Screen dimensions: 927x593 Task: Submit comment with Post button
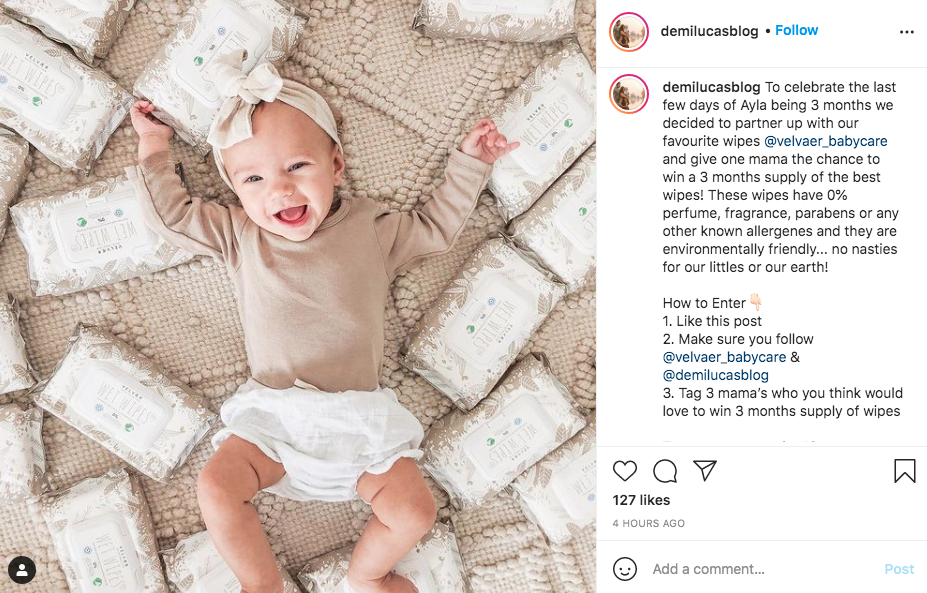pyautogui.click(x=899, y=569)
